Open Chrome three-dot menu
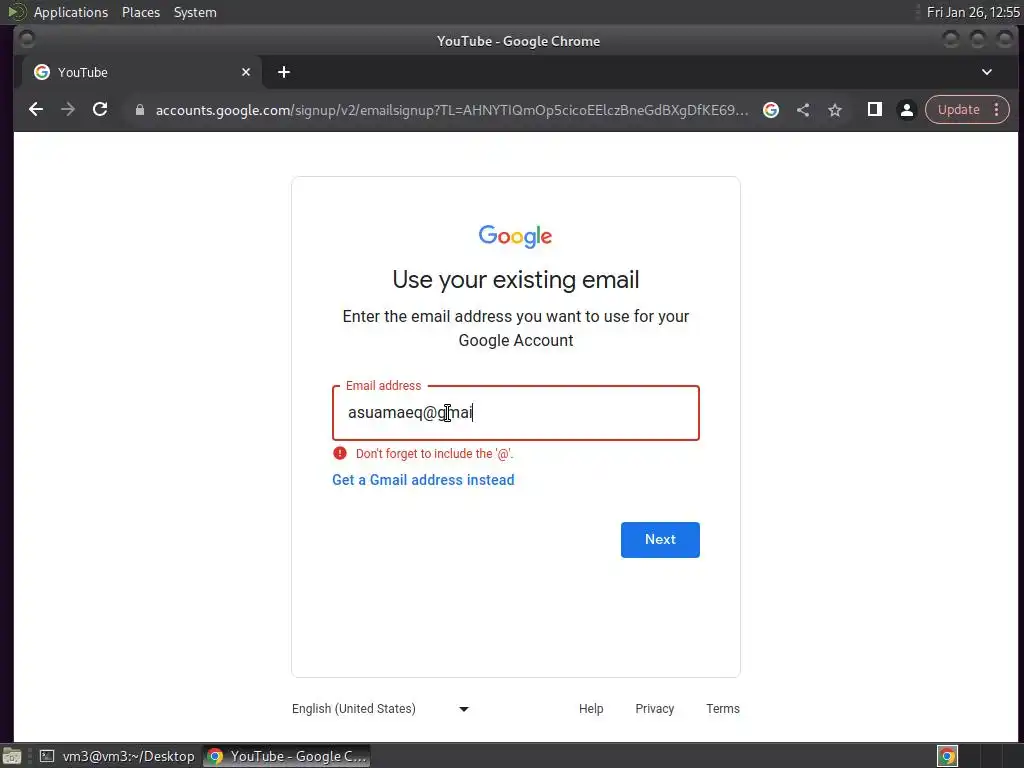The height and width of the screenshot is (768, 1024). pos(997,110)
